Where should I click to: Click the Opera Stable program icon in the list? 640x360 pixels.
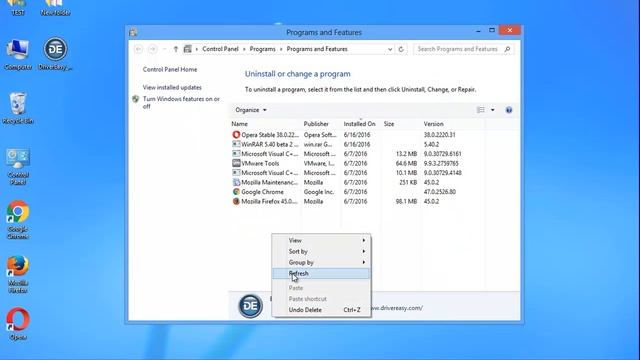pyautogui.click(x=236, y=134)
